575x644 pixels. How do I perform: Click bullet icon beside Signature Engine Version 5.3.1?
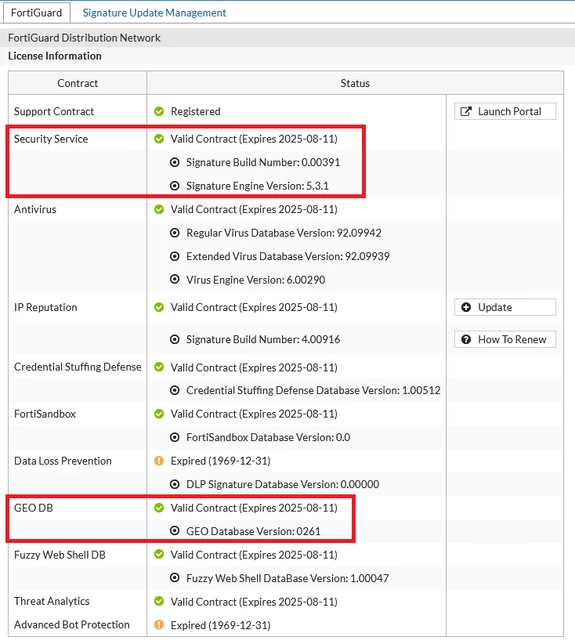[x=175, y=186]
